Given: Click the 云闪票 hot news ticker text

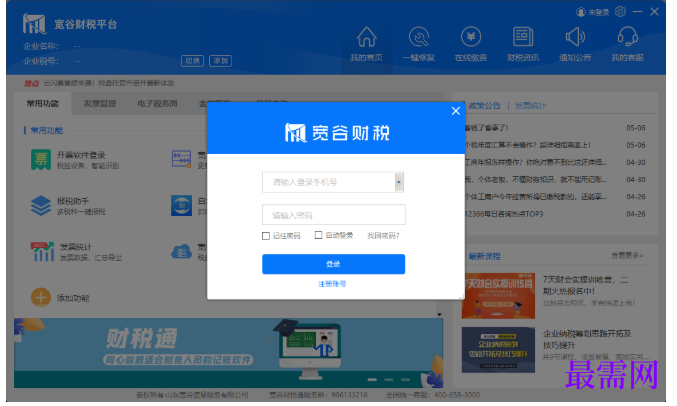Looking at the screenshot, I should (x=108, y=83).
